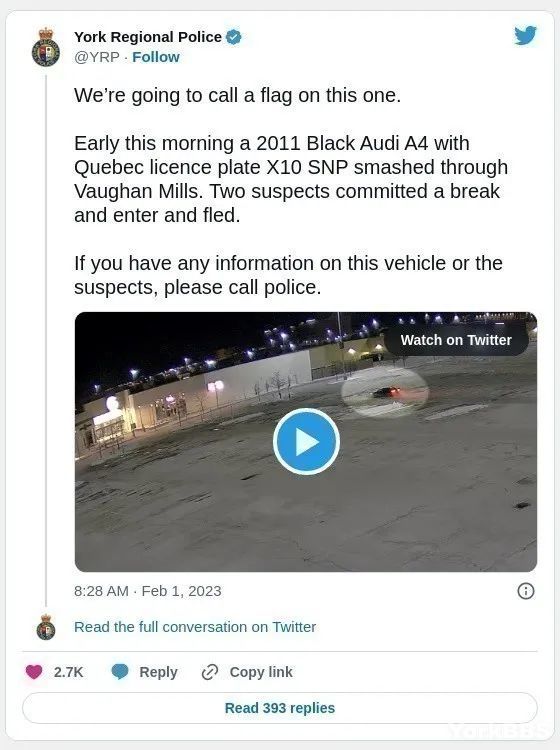Click the Twitter bird logo
560x750 pixels.
point(526,35)
